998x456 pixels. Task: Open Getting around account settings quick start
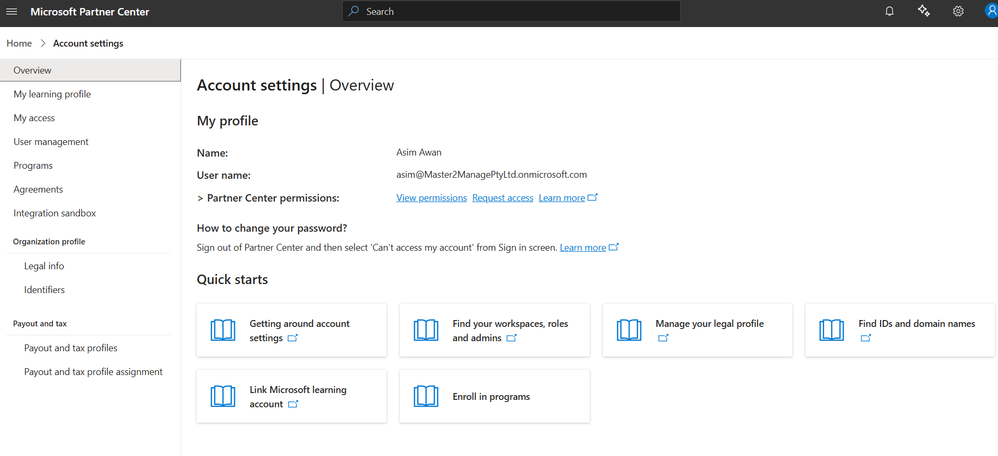click(292, 330)
